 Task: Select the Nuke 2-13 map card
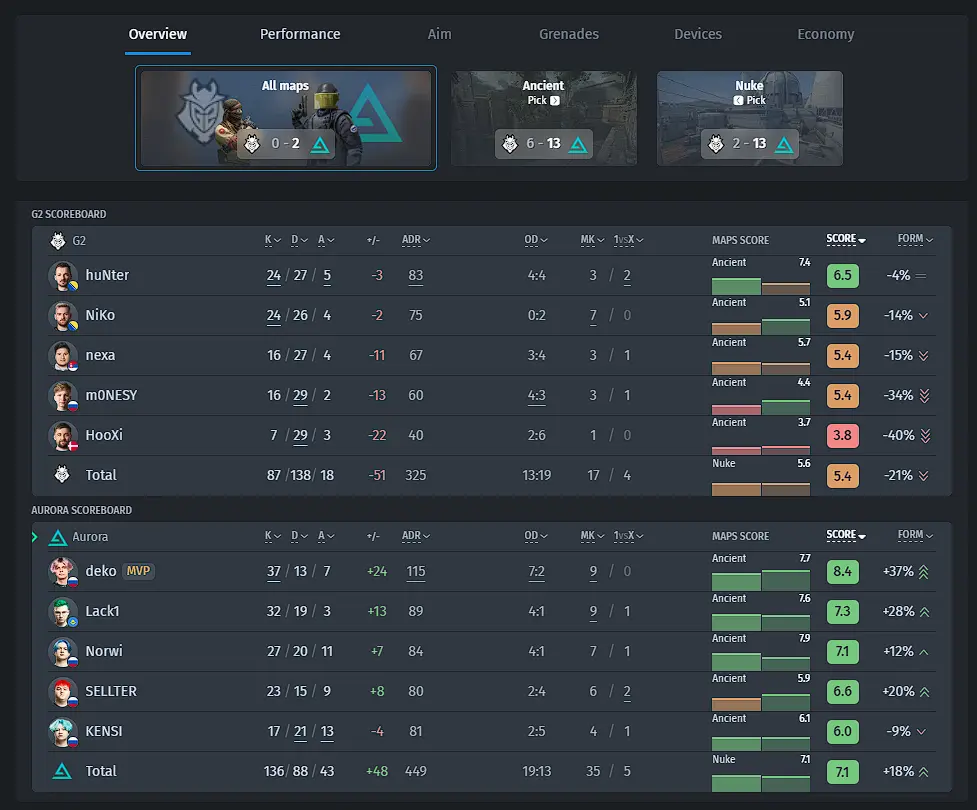click(750, 118)
